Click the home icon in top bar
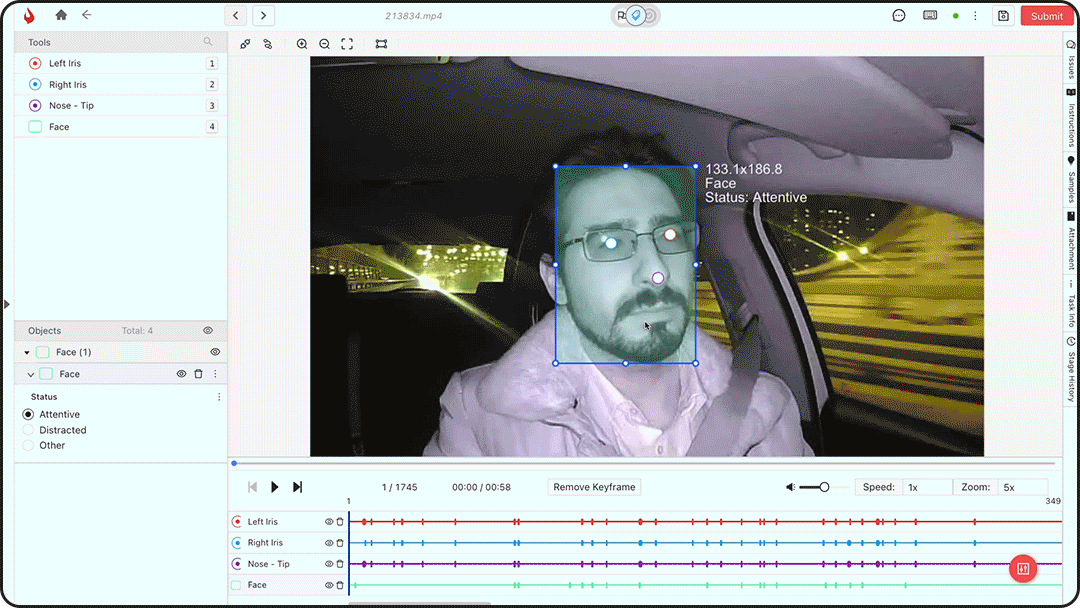 coord(62,15)
